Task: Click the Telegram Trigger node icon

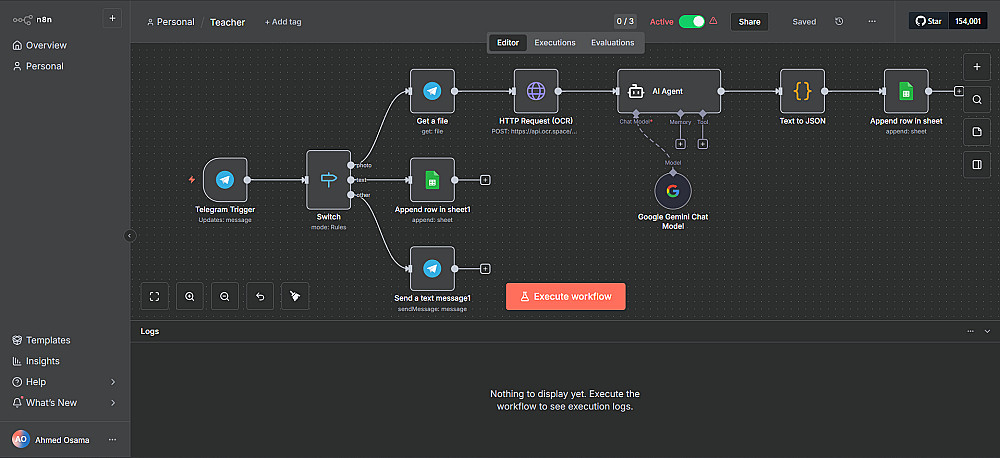Action: (224, 180)
